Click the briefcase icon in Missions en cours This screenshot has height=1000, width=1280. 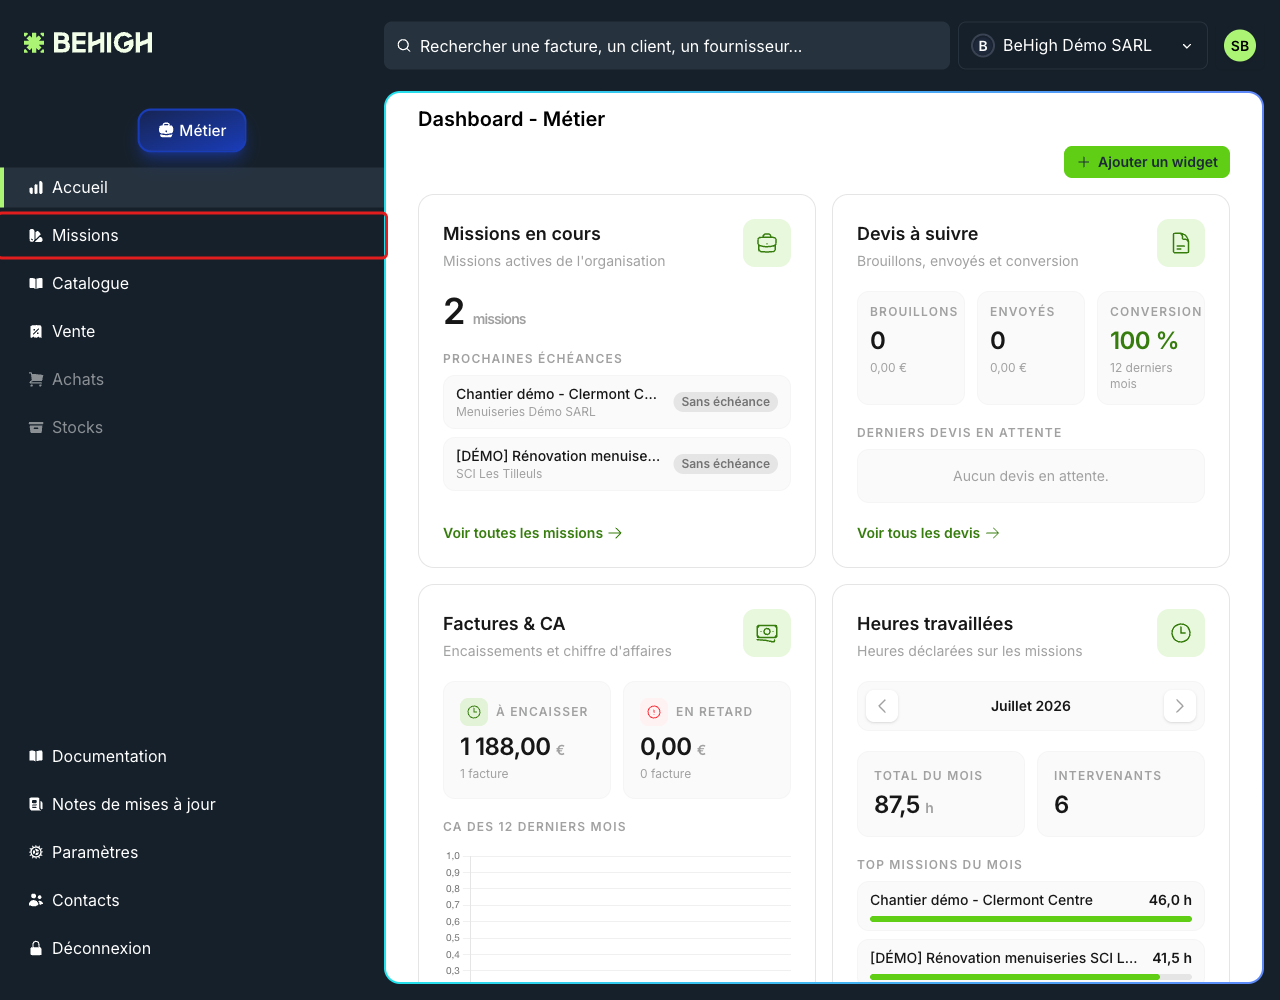[767, 243]
